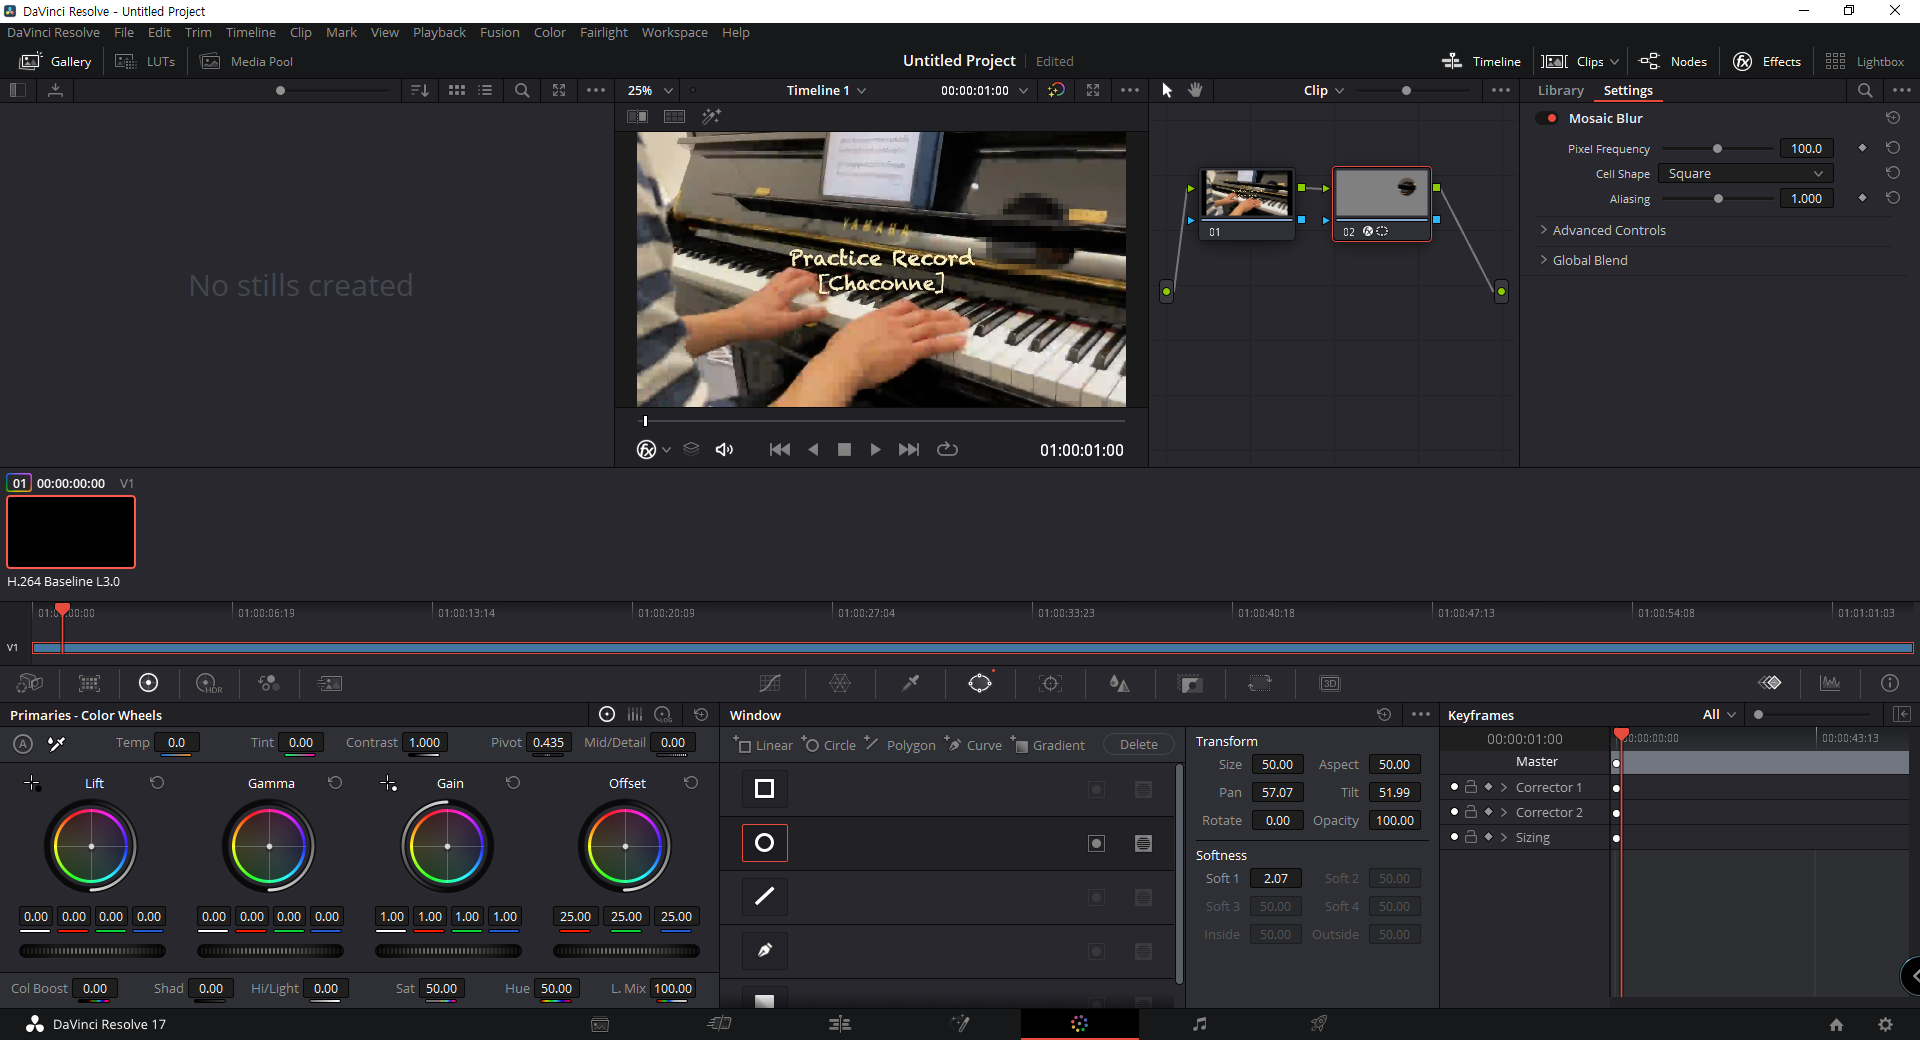Select the pointer tool in node editor
1920x1040 pixels.
tap(1166, 90)
